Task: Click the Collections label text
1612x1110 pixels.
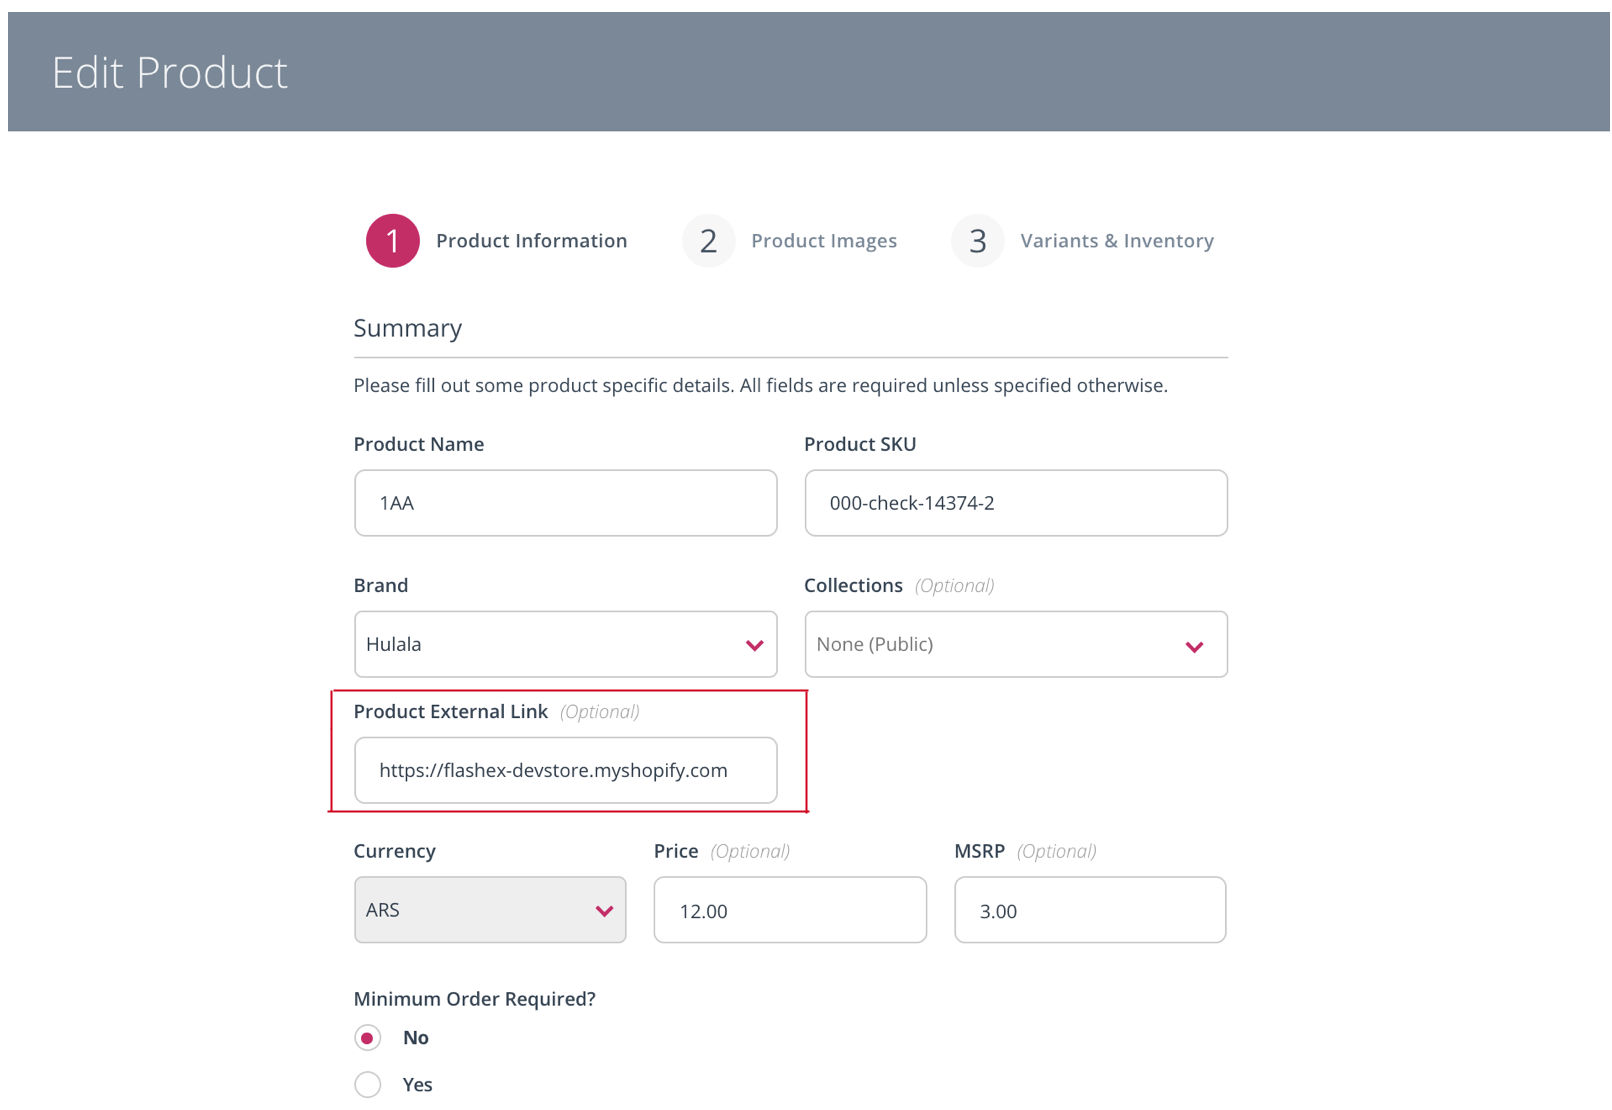Action: pyautogui.click(x=853, y=585)
